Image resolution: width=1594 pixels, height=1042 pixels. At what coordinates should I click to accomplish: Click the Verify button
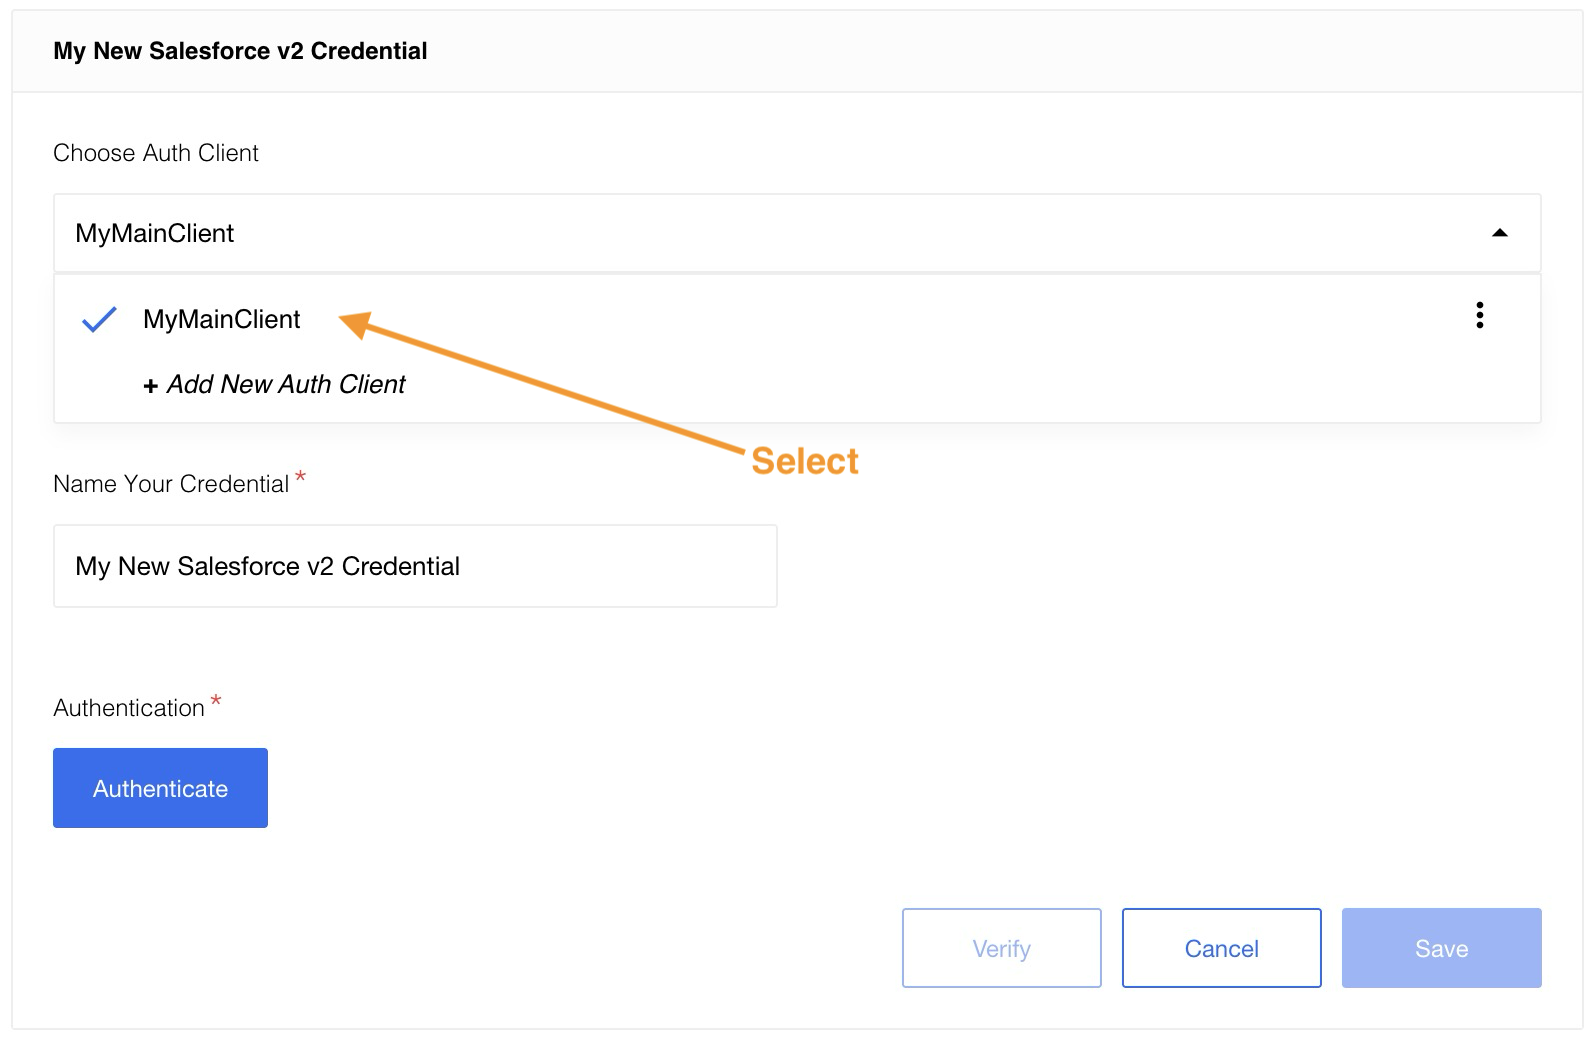coord(1001,948)
